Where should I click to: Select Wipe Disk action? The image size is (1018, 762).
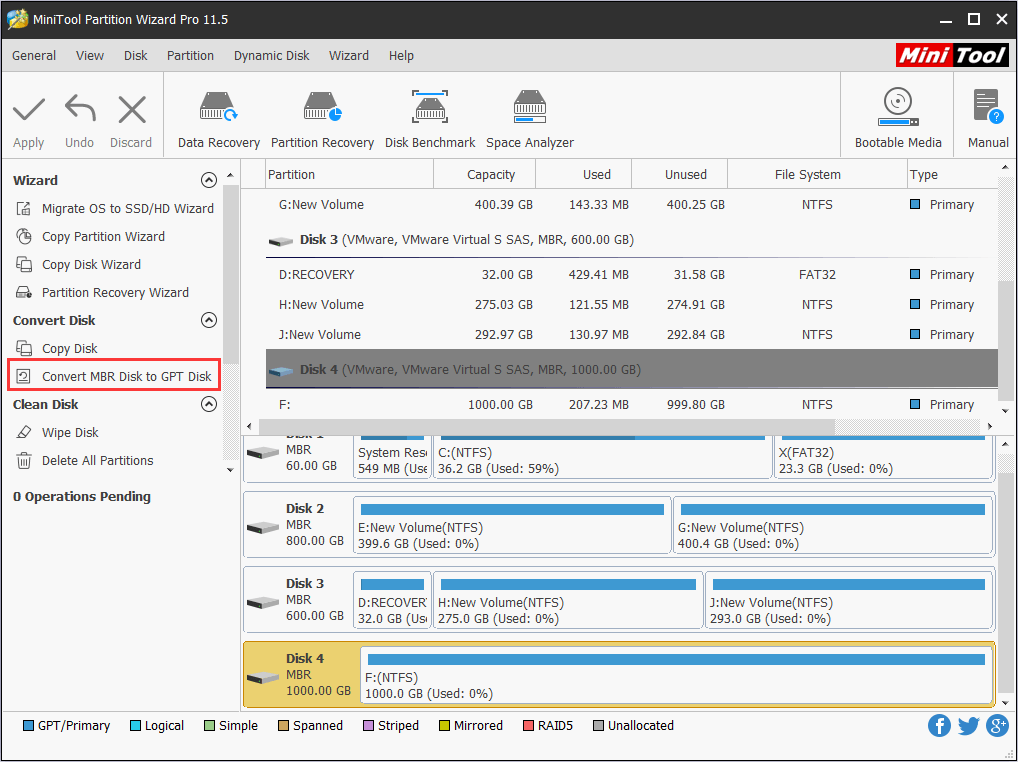56,432
